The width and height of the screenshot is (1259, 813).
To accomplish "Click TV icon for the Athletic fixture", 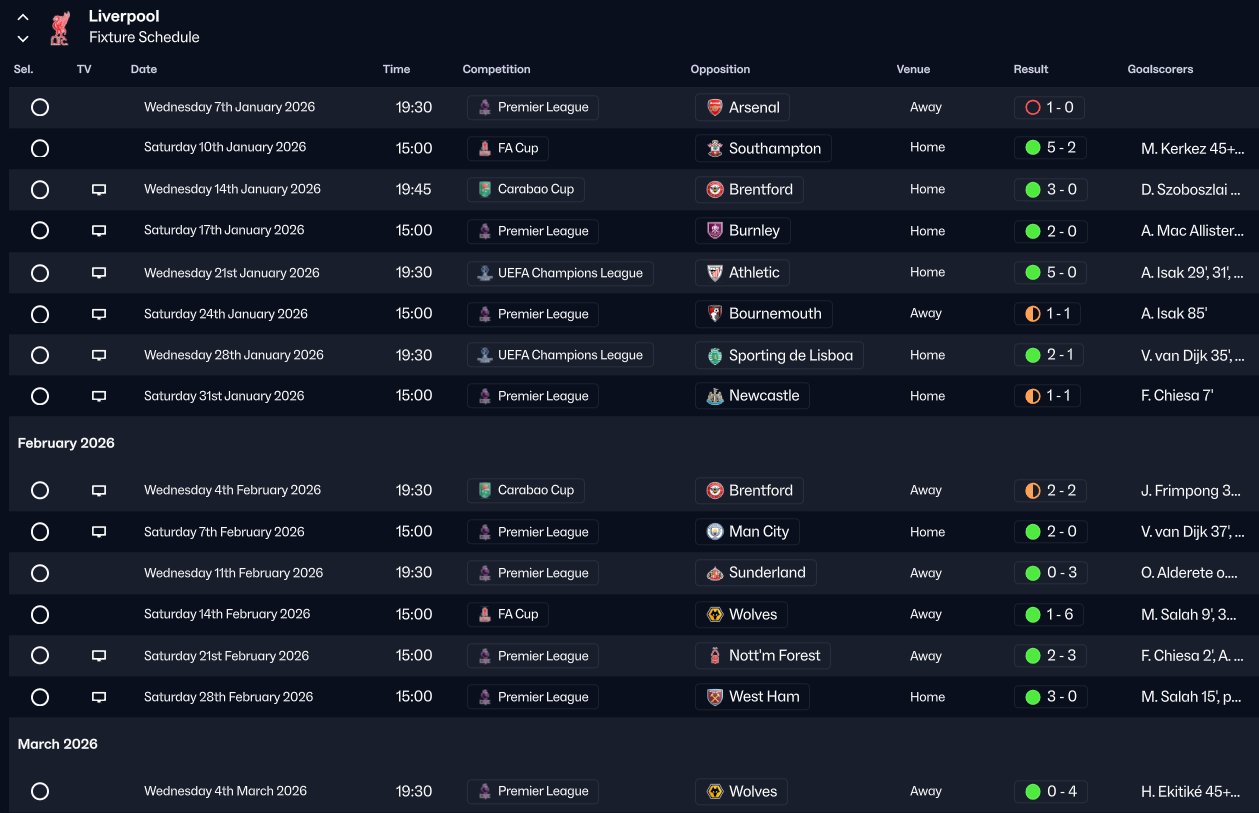I will [99, 272].
